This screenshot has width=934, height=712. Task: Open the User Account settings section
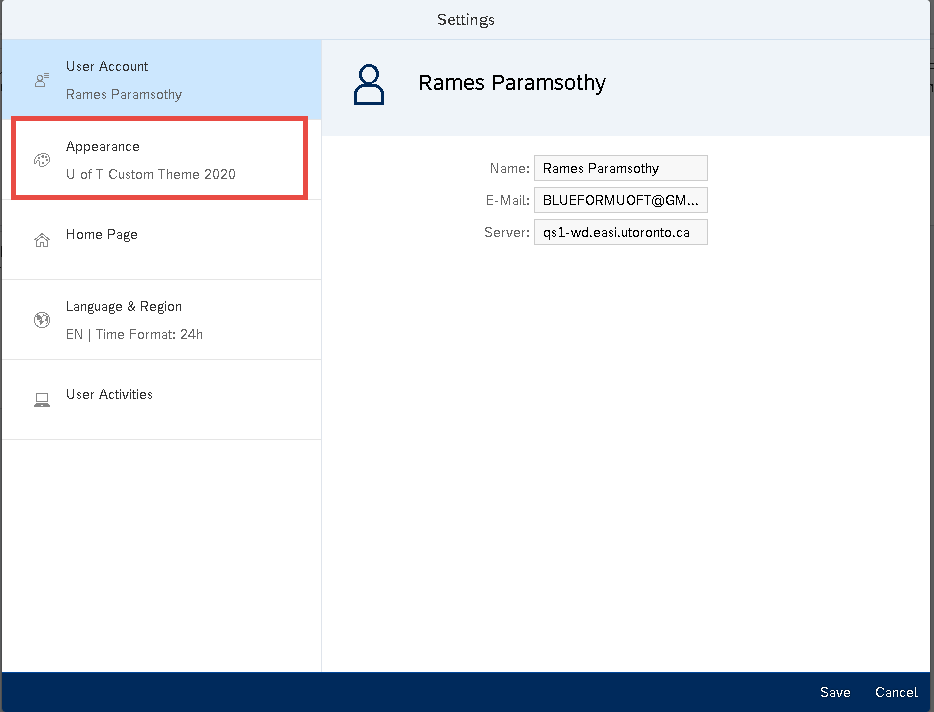(161, 80)
